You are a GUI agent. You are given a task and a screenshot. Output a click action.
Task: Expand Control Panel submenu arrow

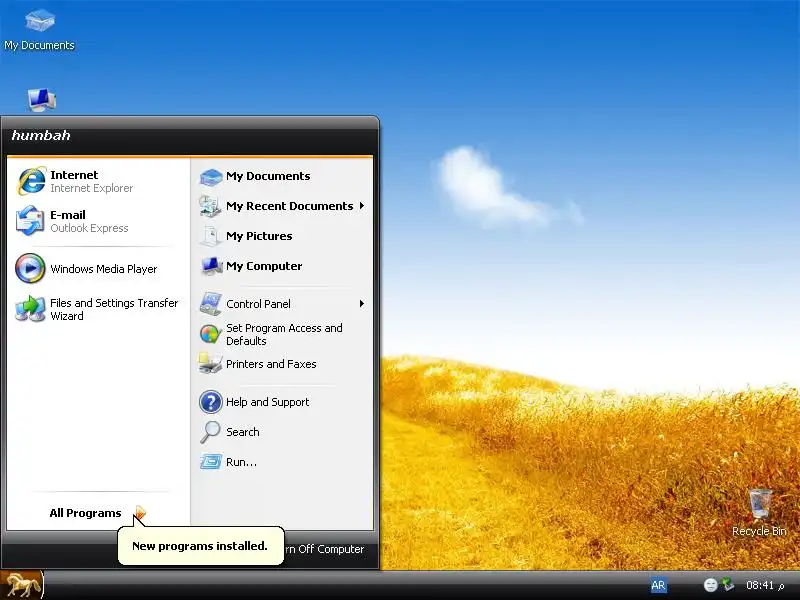[x=362, y=304]
